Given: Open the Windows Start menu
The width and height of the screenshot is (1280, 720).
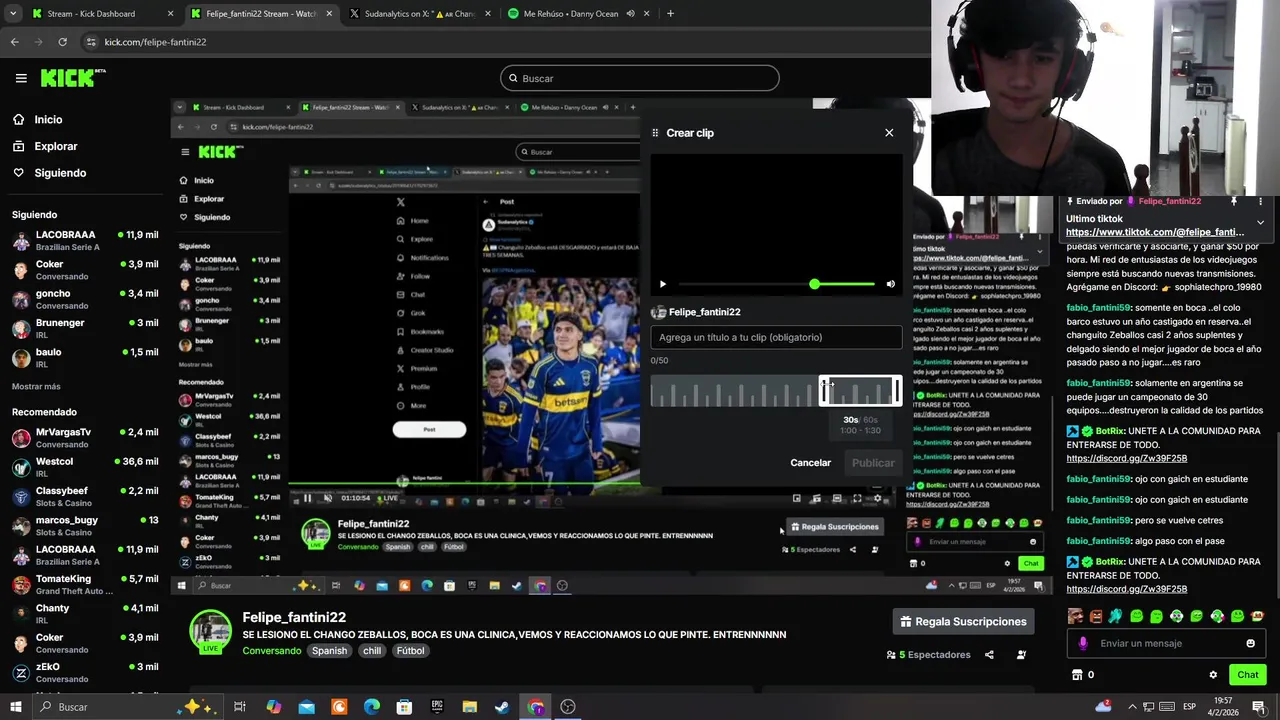Looking at the screenshot, I should 15,707.
